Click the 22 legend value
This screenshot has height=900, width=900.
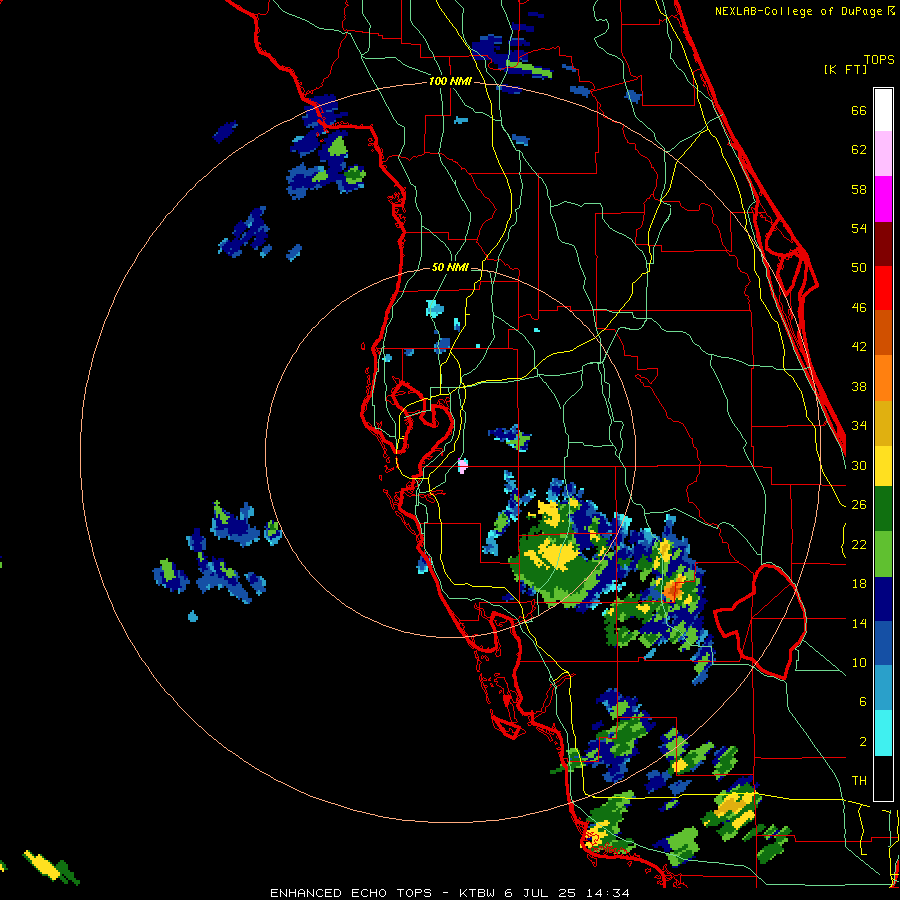coord(859,544)
